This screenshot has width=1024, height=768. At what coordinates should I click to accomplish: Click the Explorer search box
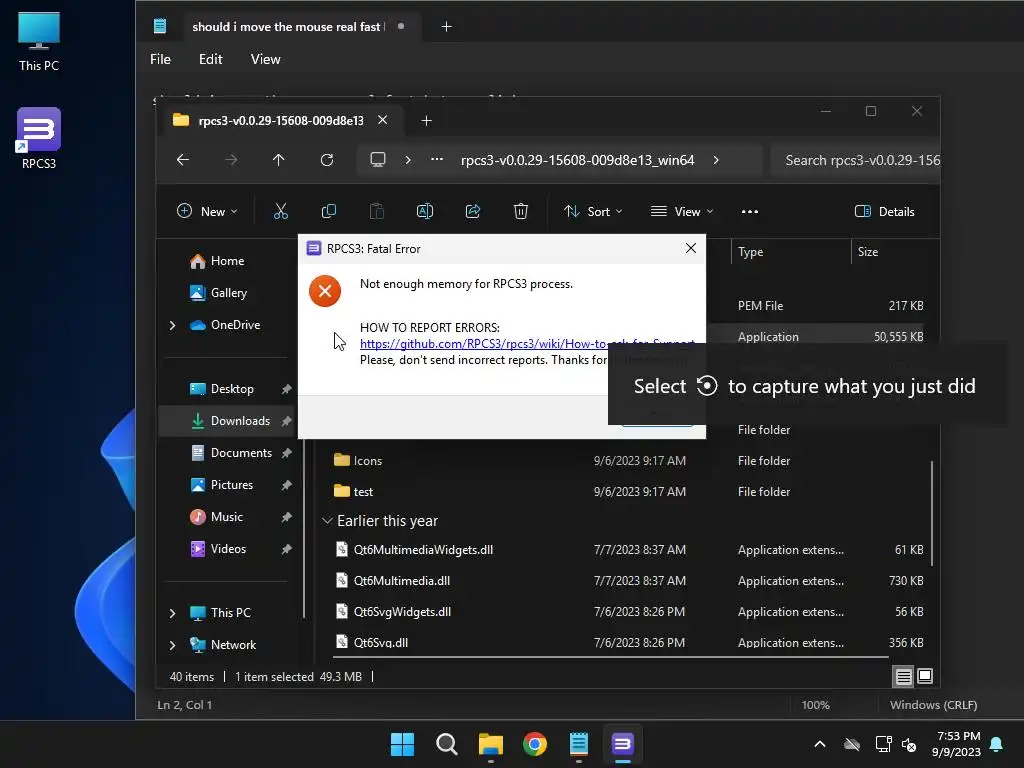(x=856, y=160)
